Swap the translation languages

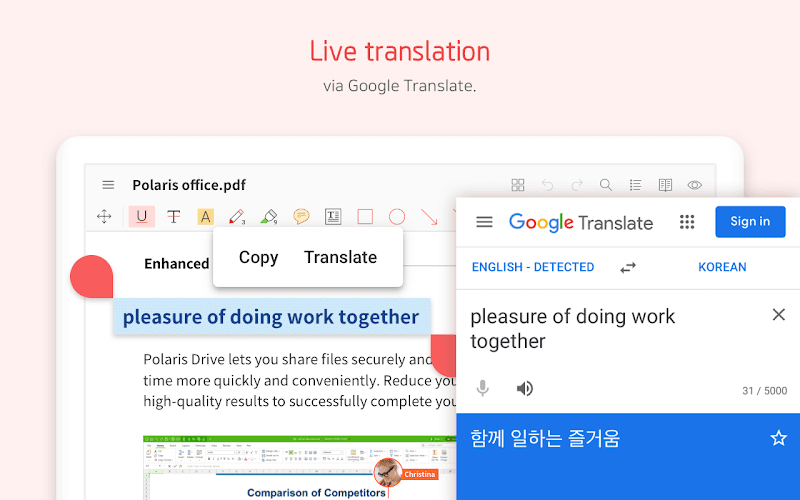coord(628,267)
